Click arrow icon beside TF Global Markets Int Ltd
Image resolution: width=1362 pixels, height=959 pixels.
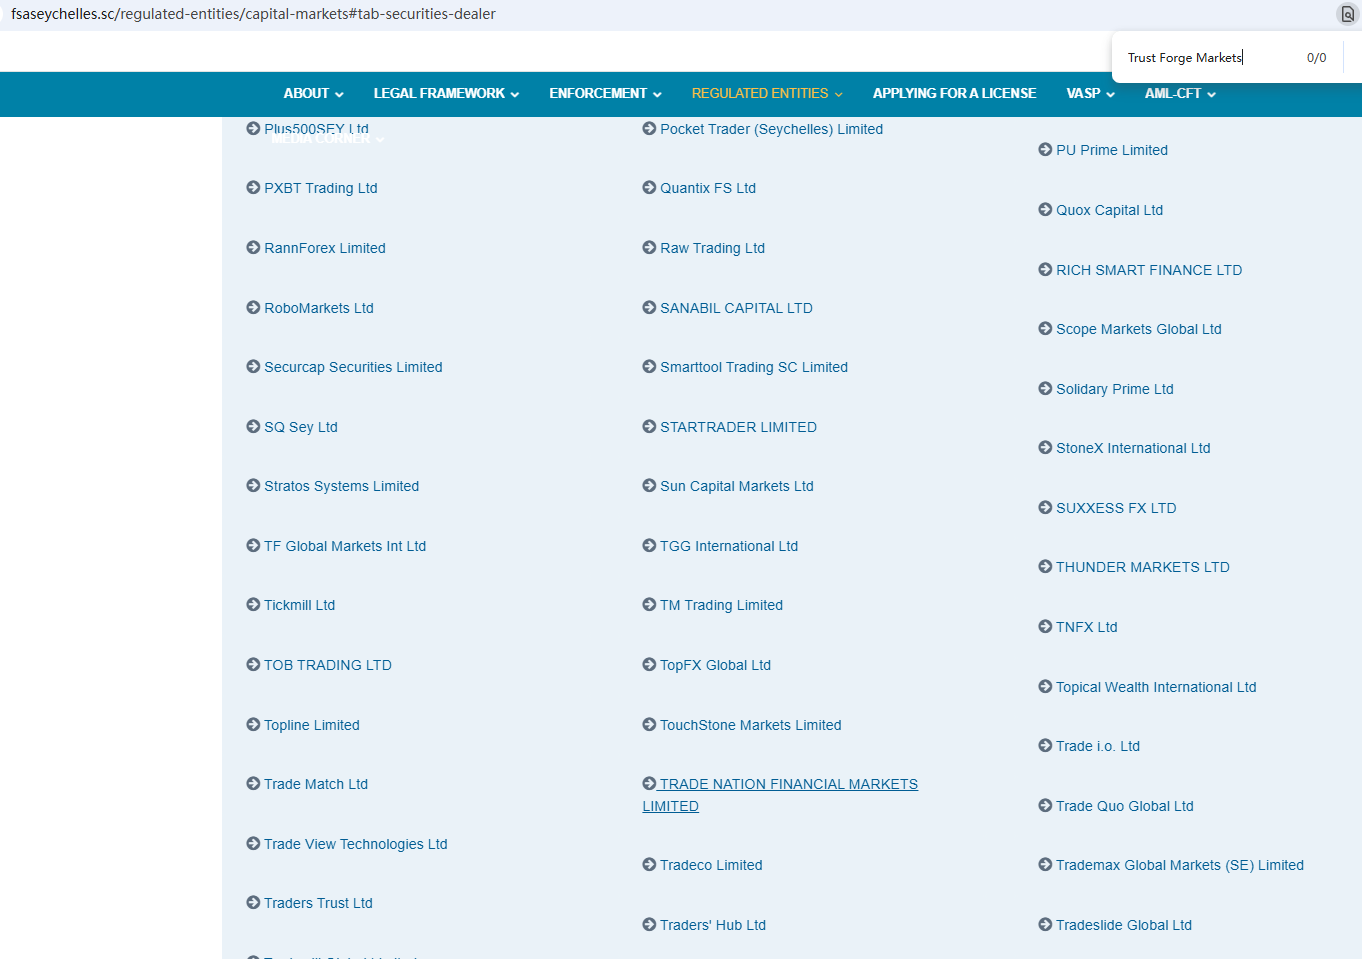253,545
